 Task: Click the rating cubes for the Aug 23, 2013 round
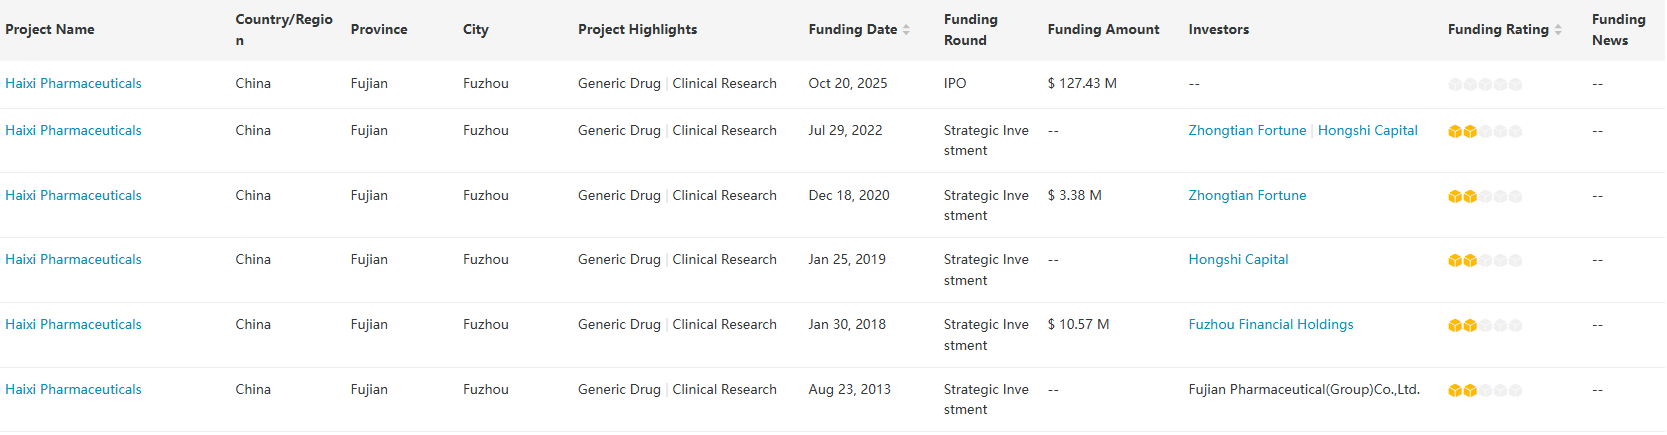(1484, 390)
